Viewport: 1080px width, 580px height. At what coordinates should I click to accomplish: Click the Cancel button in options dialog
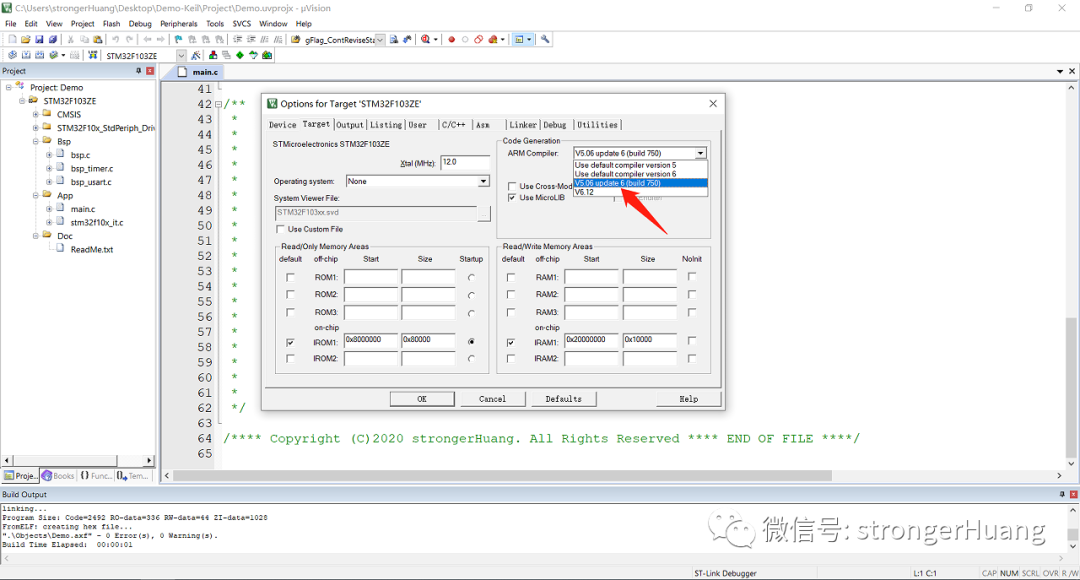pos(492,399)
